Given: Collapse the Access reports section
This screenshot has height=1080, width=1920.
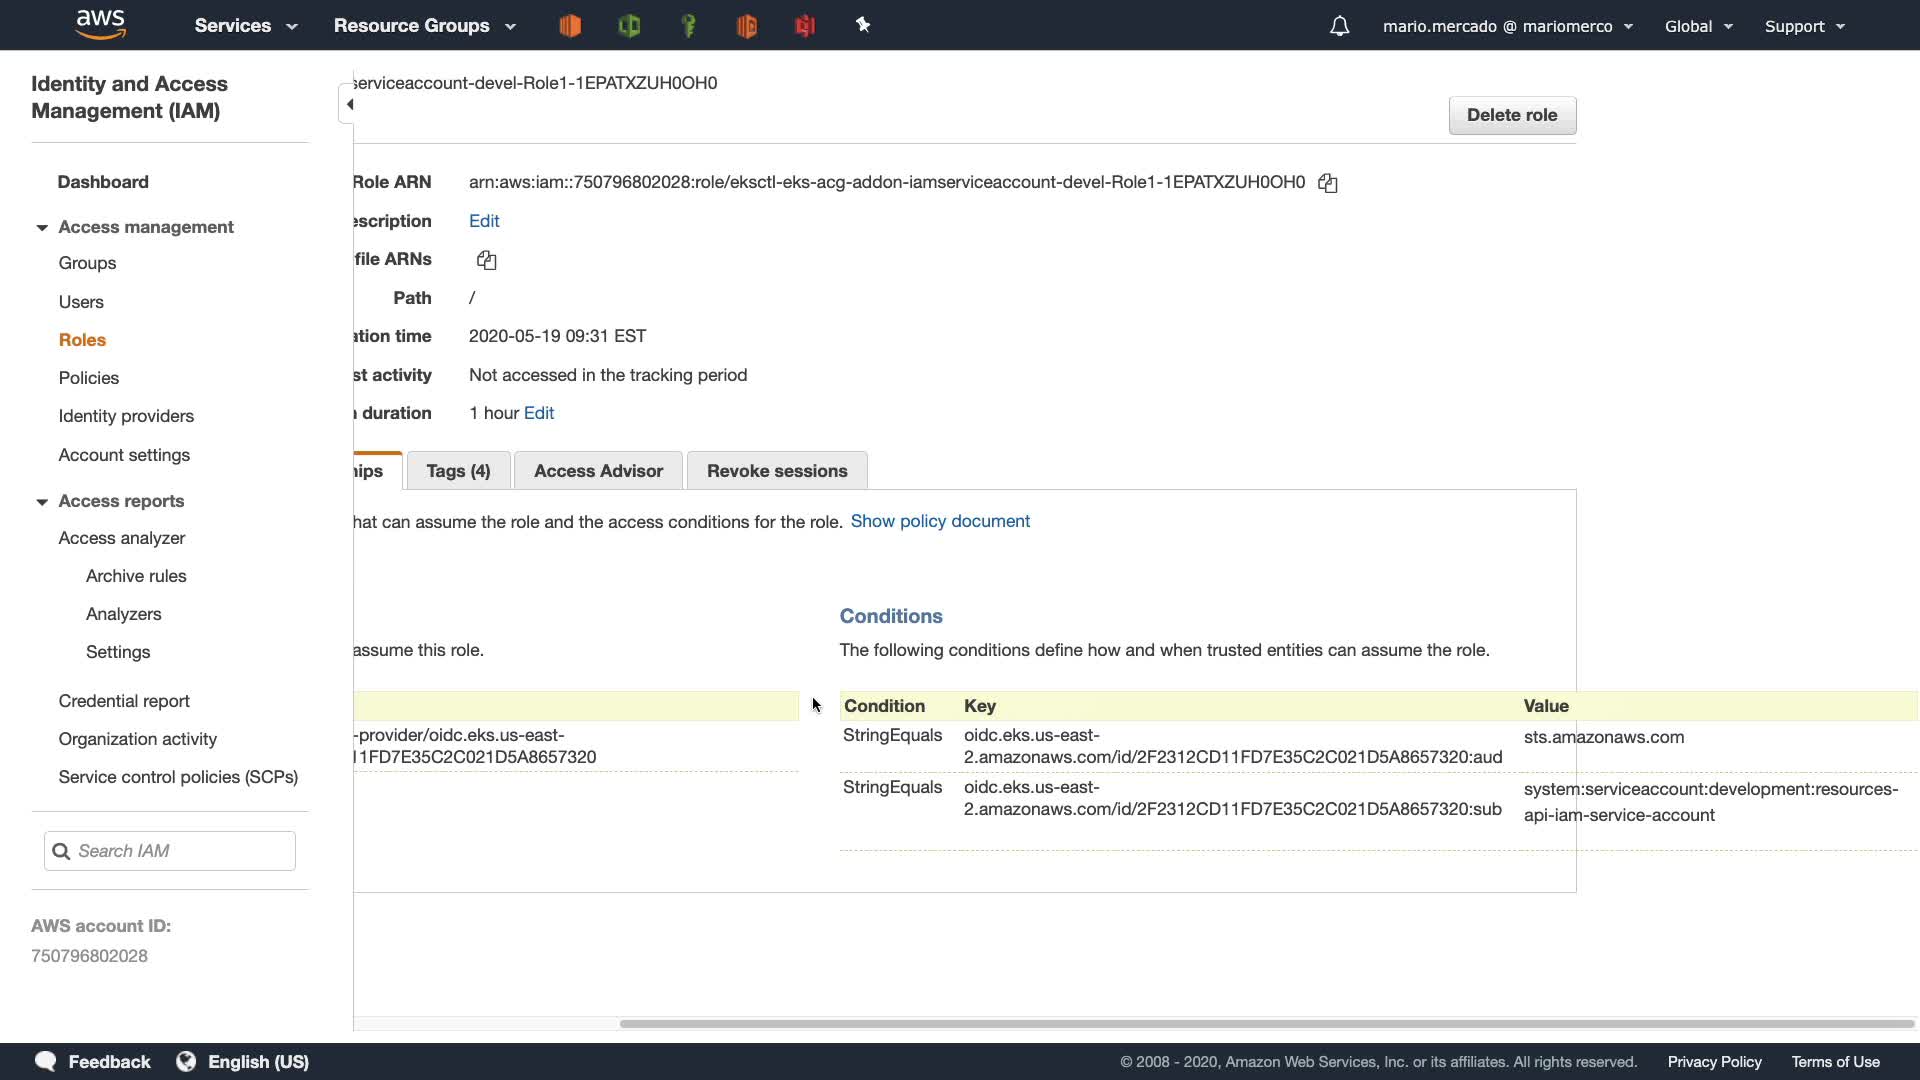Looking at the screenshot, I should point(42,502).
